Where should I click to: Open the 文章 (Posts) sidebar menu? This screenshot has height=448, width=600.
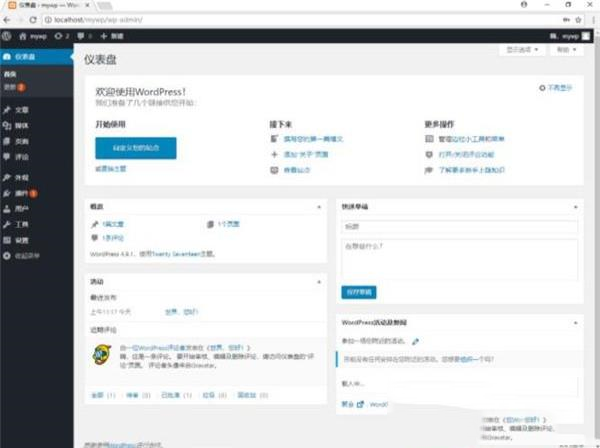[x=22, y=110]
